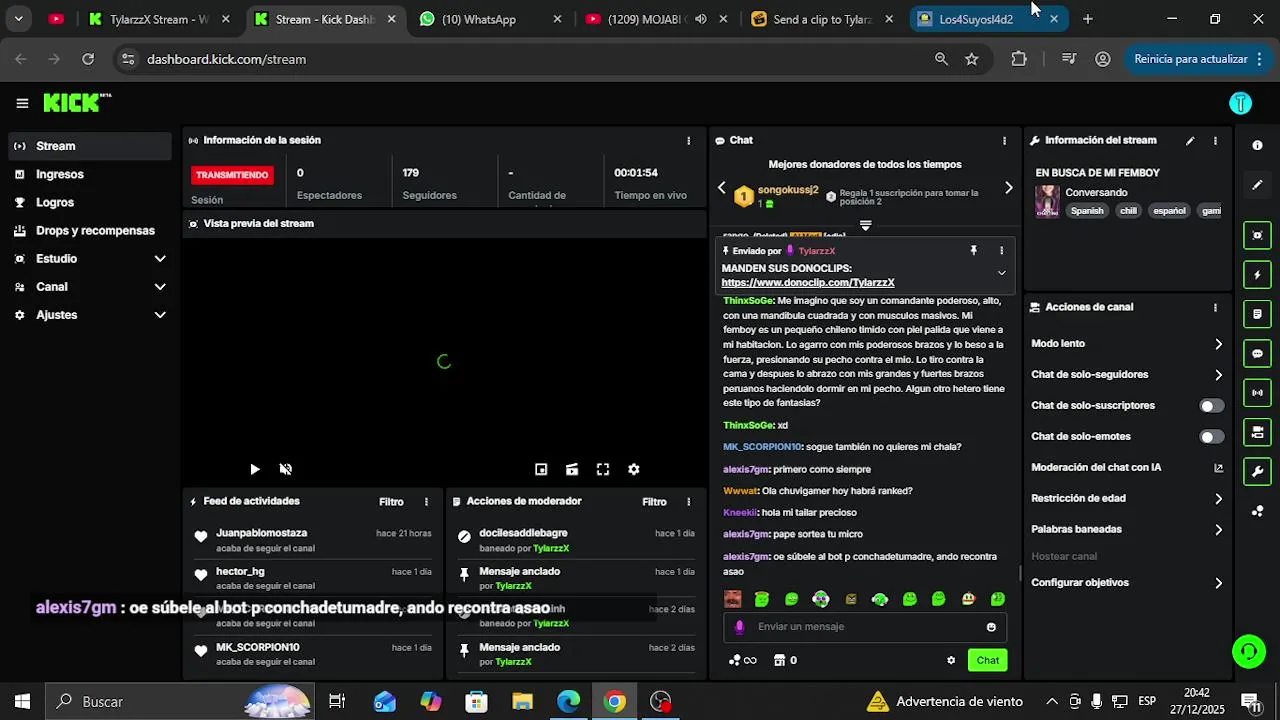Toggle the chat bubble sidebar icon

[x=1257, y=353]
